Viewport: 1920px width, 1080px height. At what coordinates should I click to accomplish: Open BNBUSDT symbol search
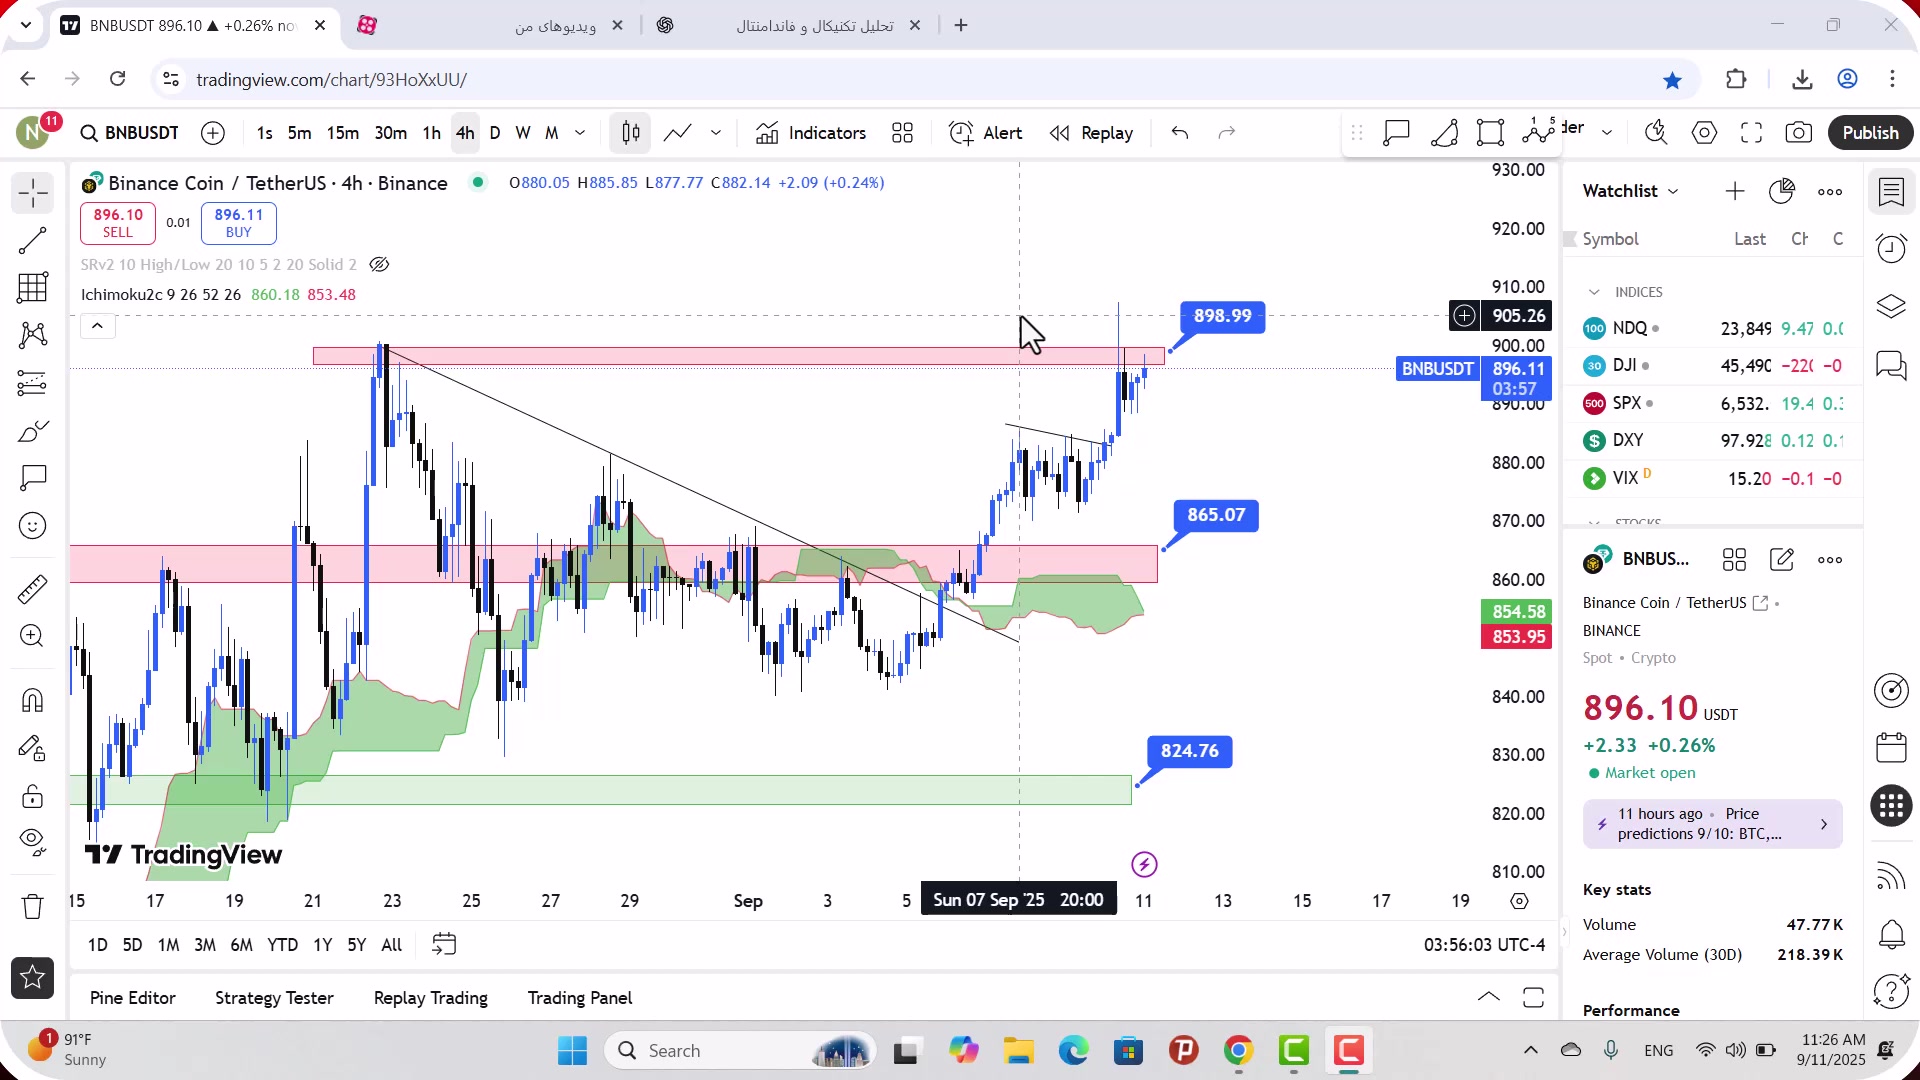pos(130,133)
